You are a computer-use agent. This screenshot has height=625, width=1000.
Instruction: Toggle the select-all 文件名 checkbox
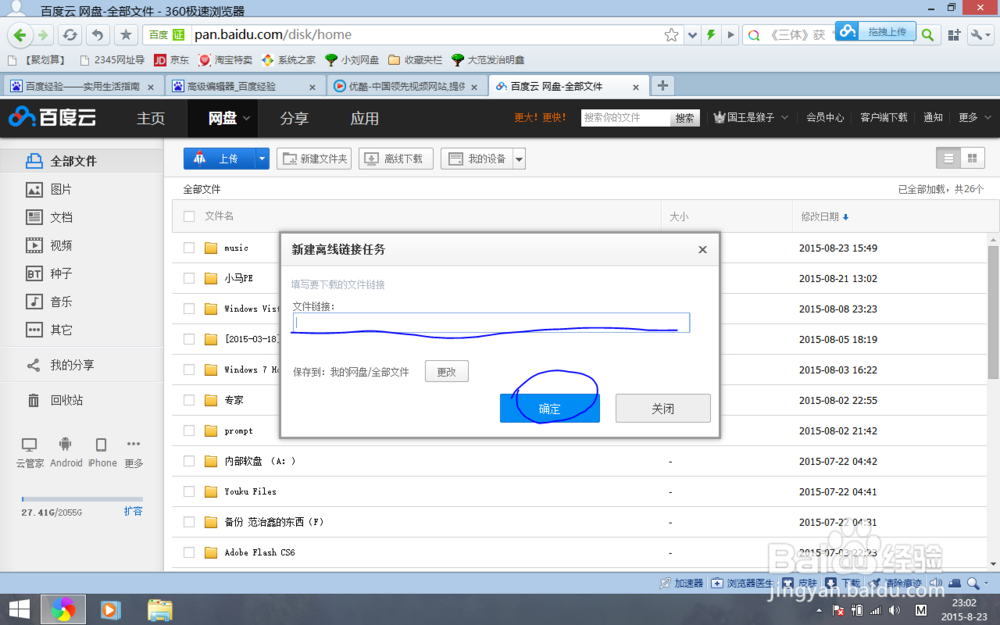(x=189, y=216)
